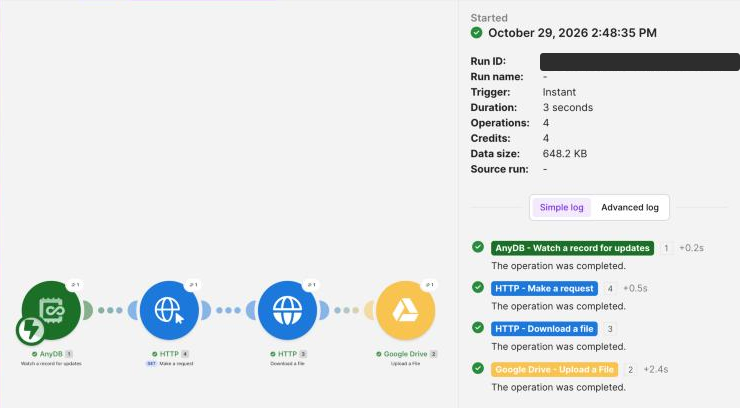Click success check next to AnyDB log entry
The image size is (740, 408).
478,247
